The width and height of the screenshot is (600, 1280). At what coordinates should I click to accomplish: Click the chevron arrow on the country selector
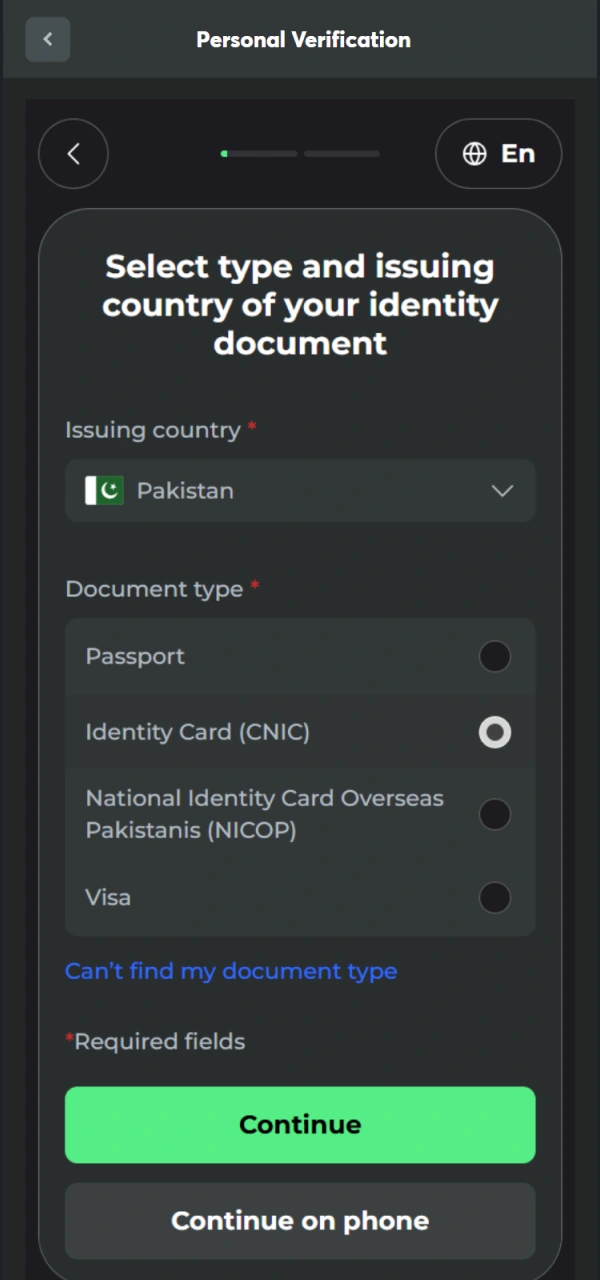(503, 491)
